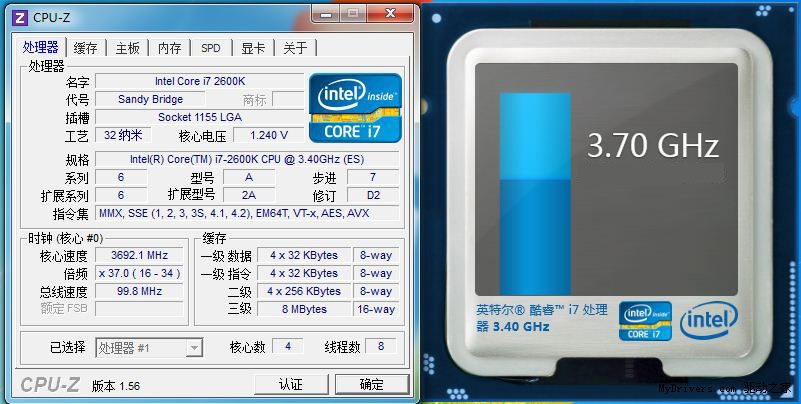This screenshot has width=801, height=404.
Task: Click the 3692.1 MHz core speed field
Action: 139,255
